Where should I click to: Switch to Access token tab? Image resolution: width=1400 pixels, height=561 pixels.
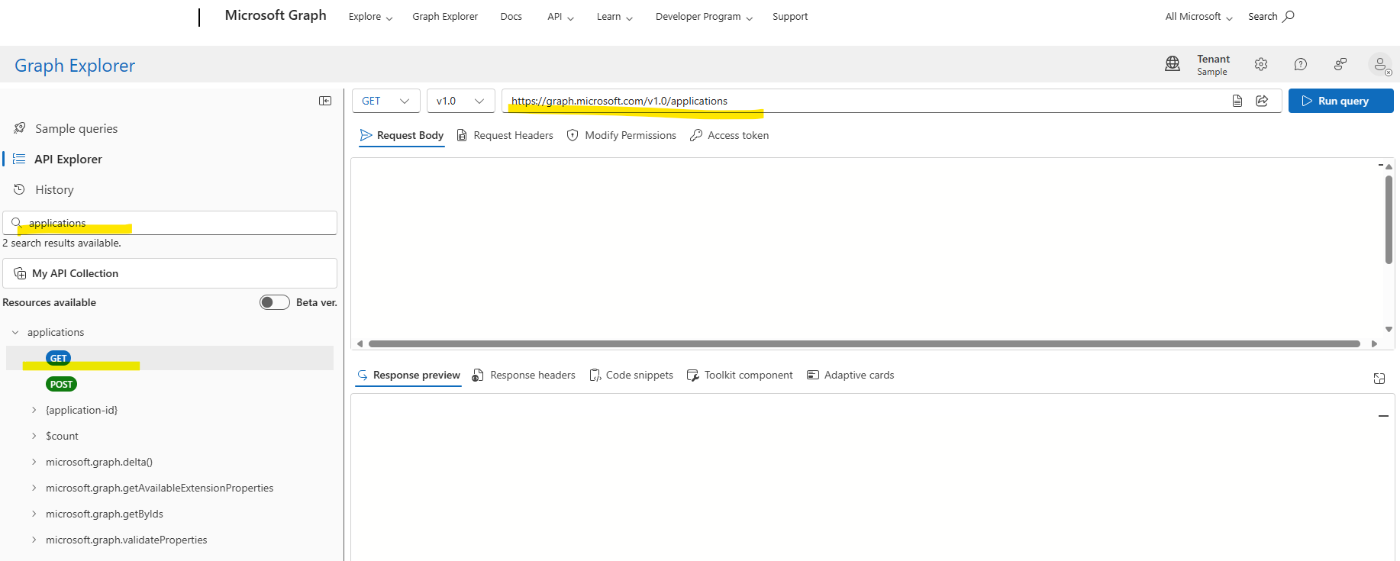pos(729,135)
